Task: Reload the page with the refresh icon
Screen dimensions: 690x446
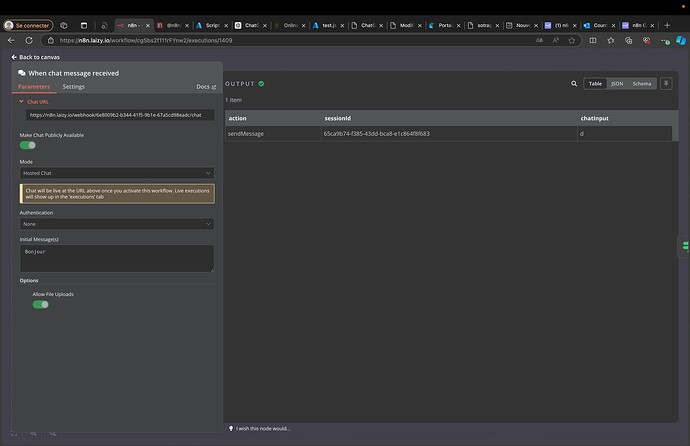Action: 29,40
